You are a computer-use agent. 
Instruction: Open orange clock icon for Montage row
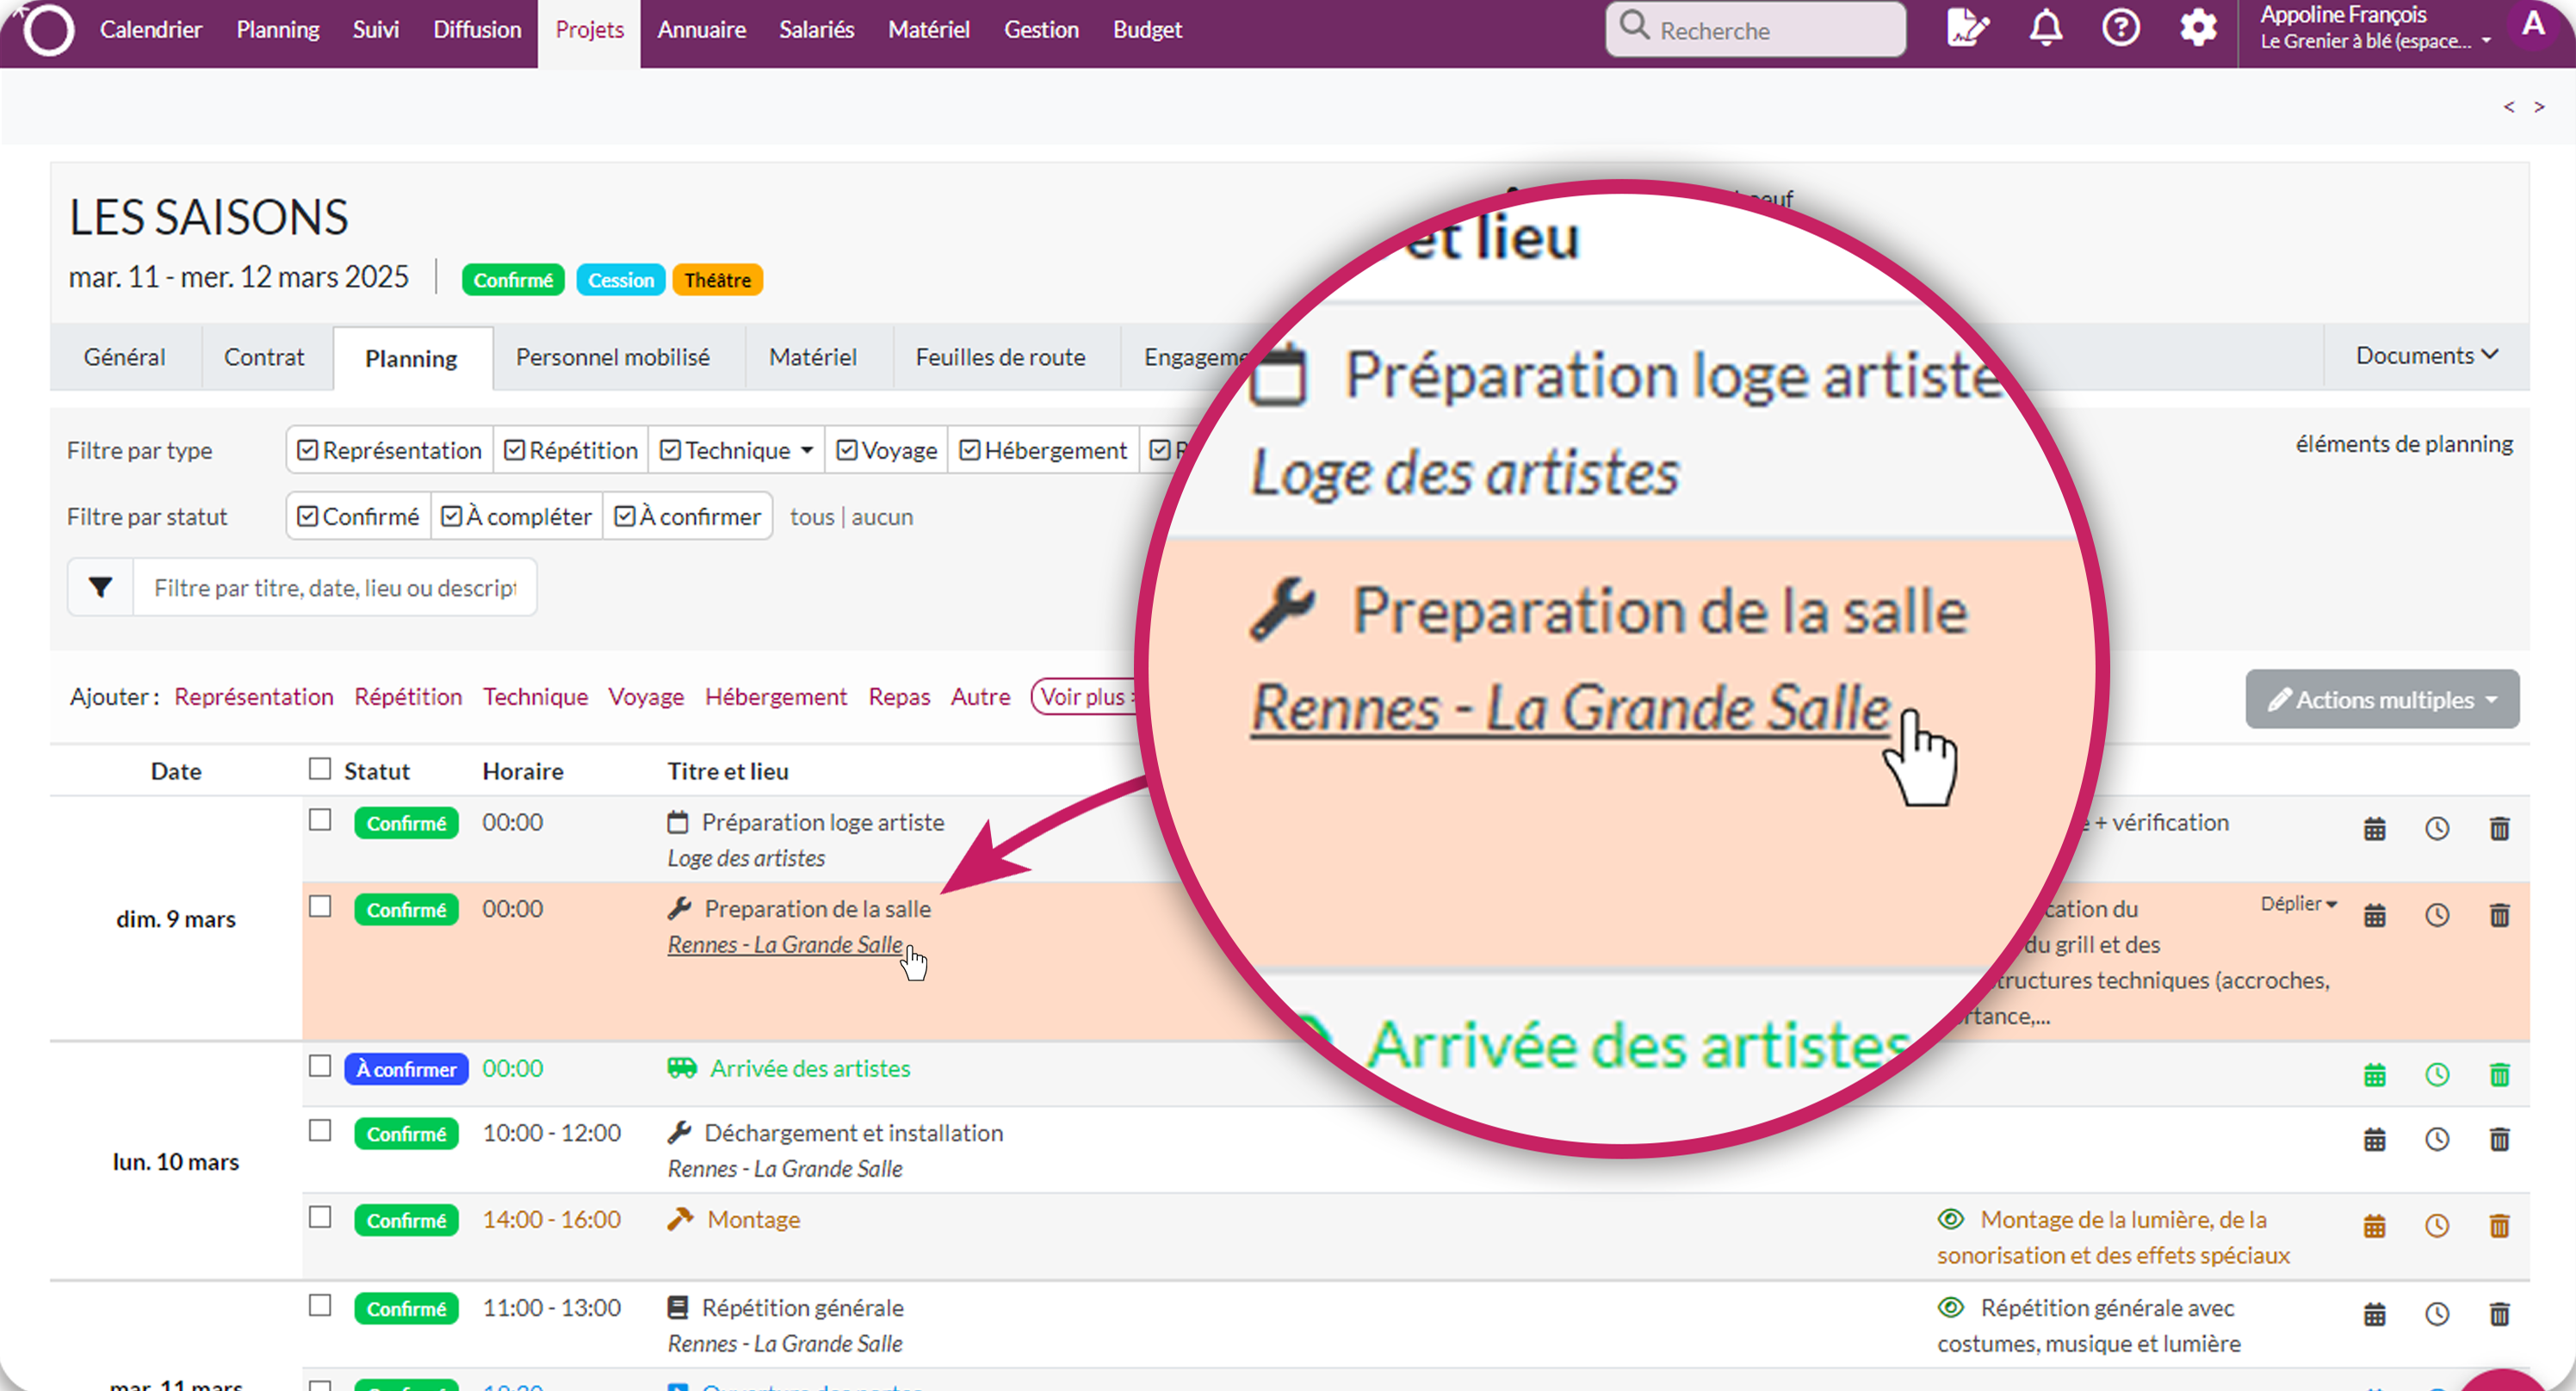click(x=2437, y=1226)
